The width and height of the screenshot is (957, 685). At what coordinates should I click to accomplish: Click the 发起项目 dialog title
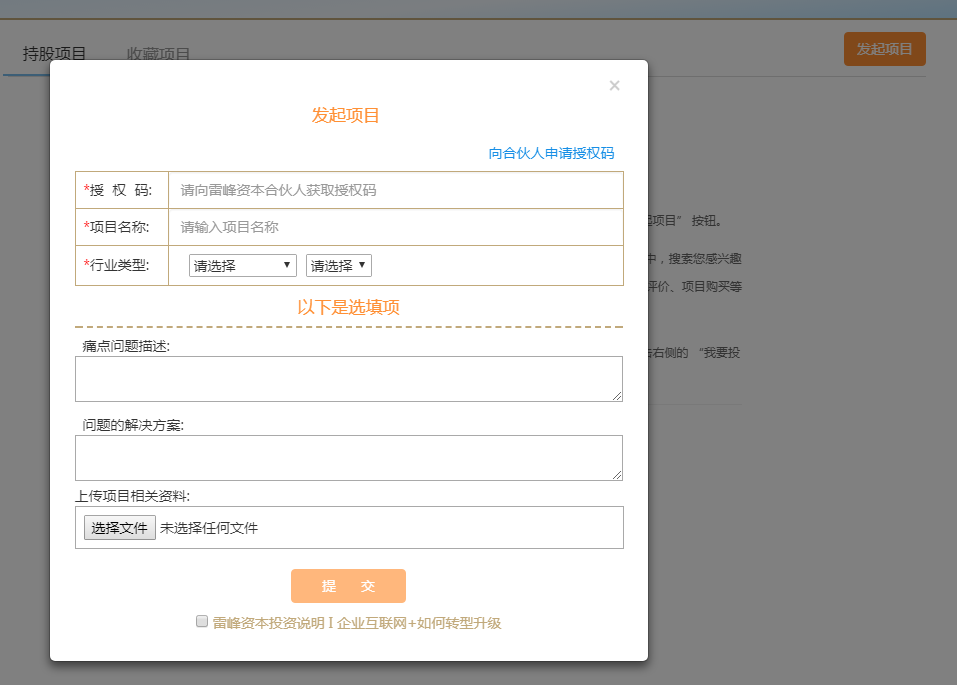pyautogui.click(x=345, y=115)
